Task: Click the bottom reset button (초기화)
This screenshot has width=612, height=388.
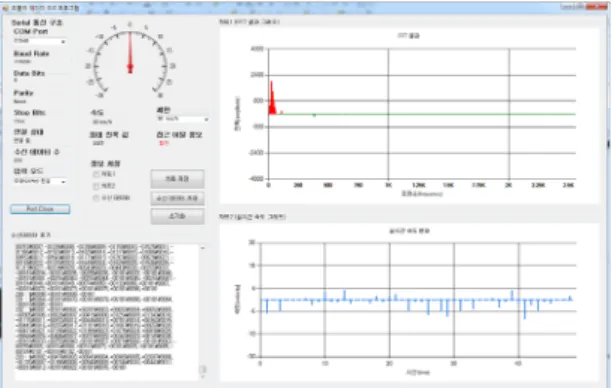Action: pyautogui.click(x=178, y=216)
